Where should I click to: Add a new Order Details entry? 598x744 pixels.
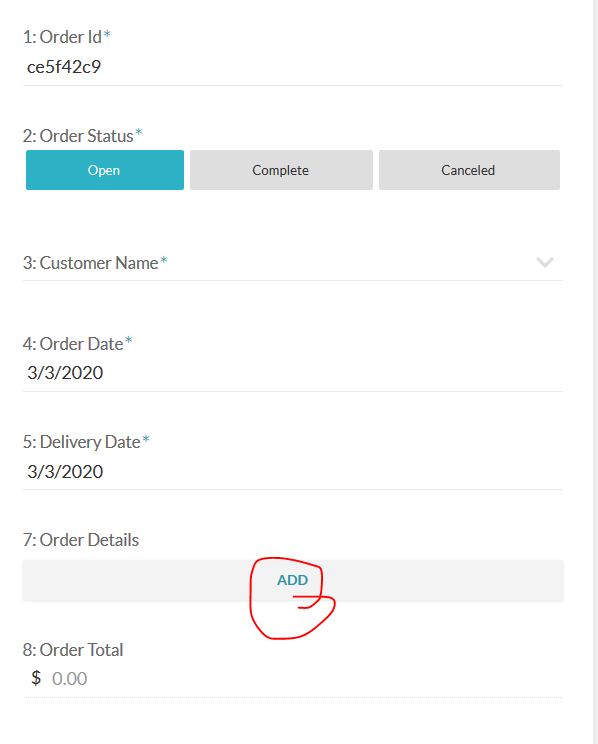[293, 580]
